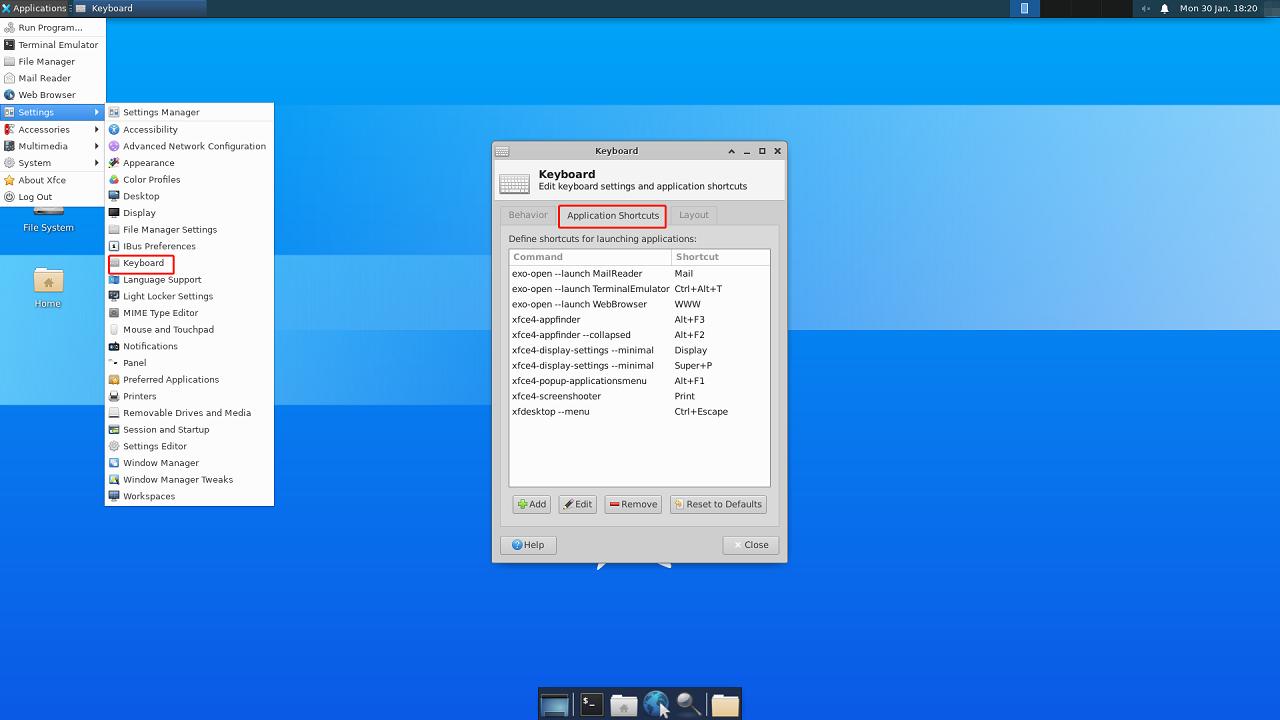
Task: Open the Keyboard window menu icon in titlebar
Action: (502, 151)
